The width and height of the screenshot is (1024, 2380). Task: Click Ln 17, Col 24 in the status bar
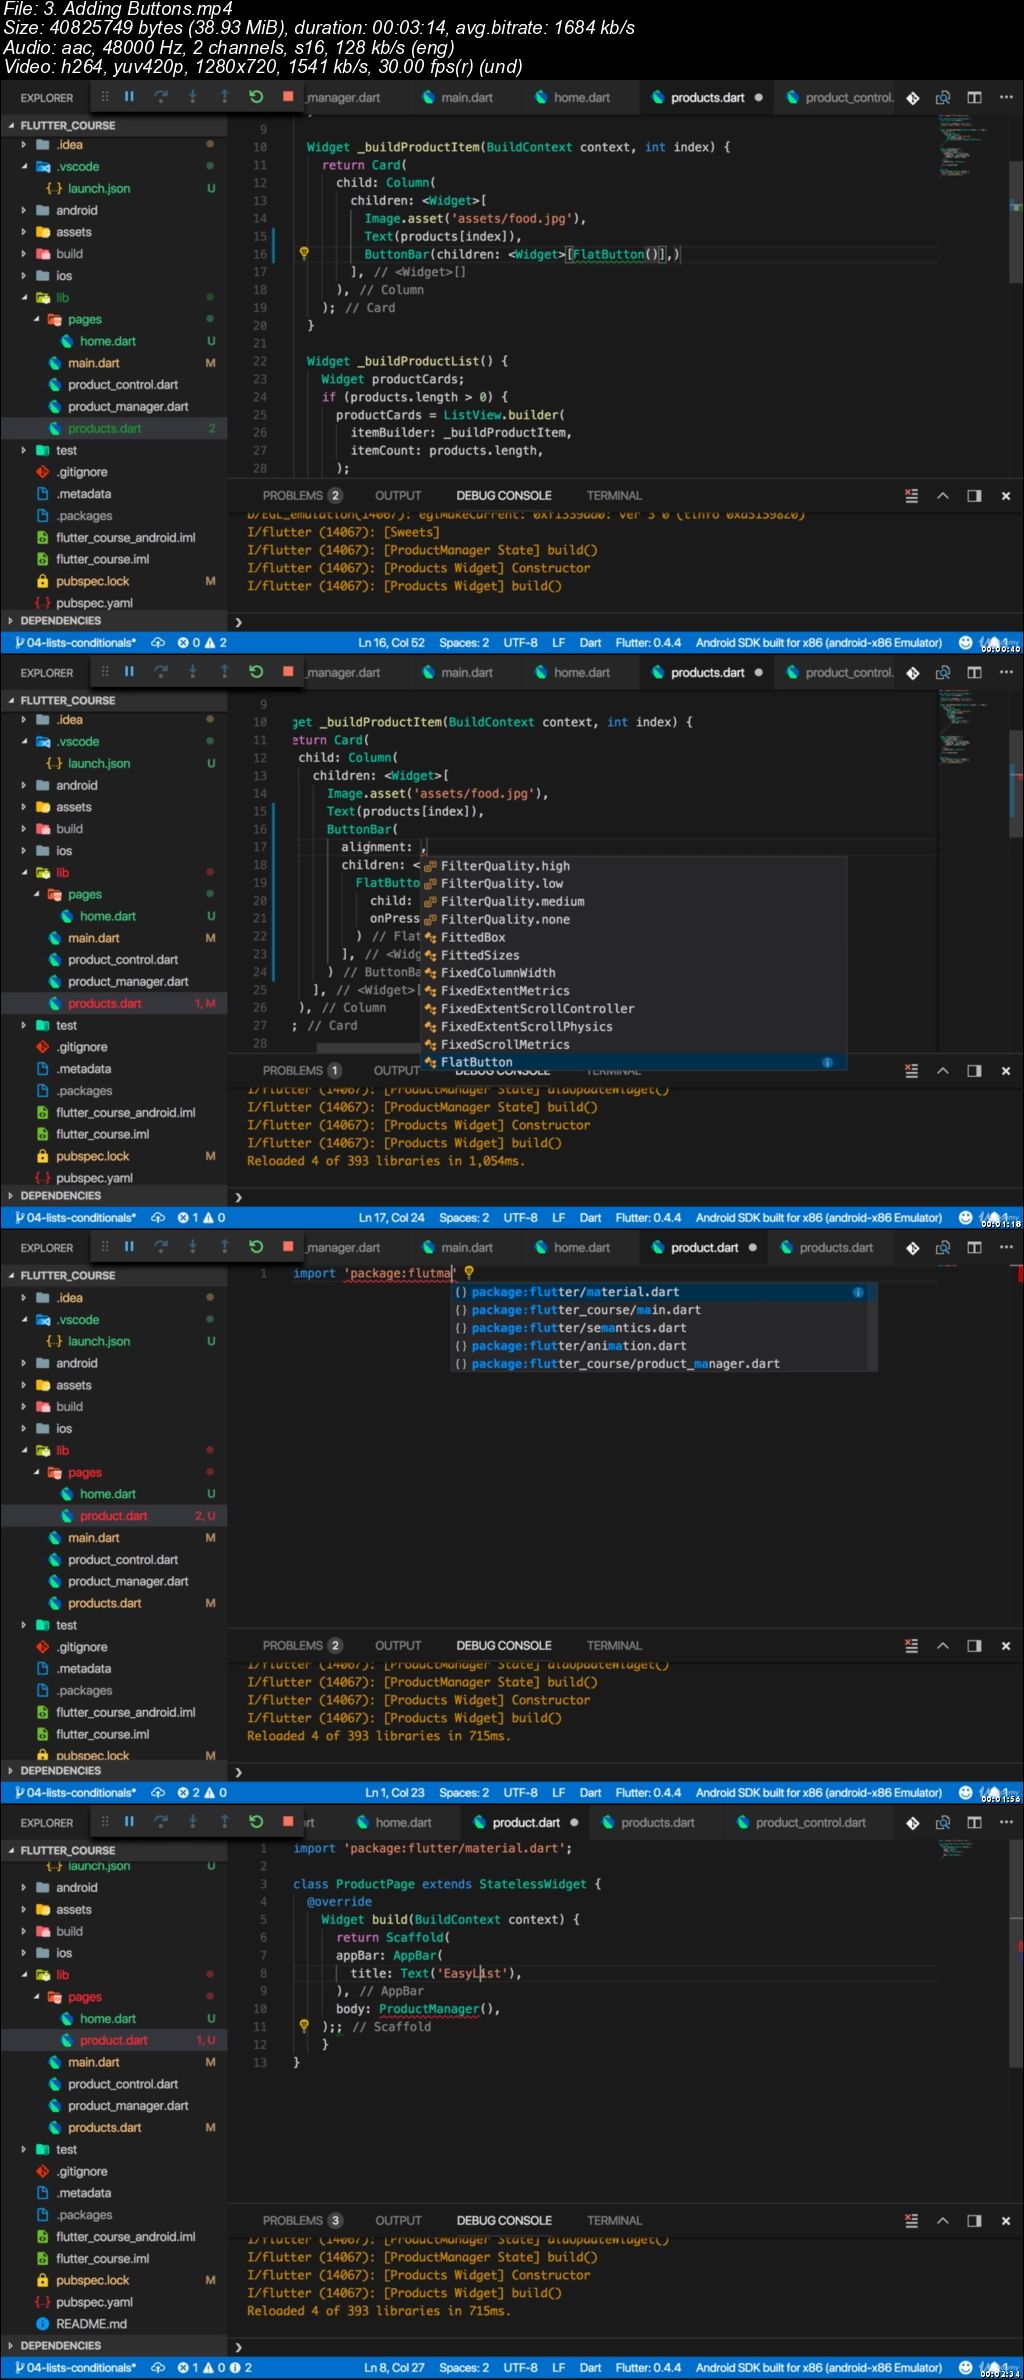(x=391, y=1218)
